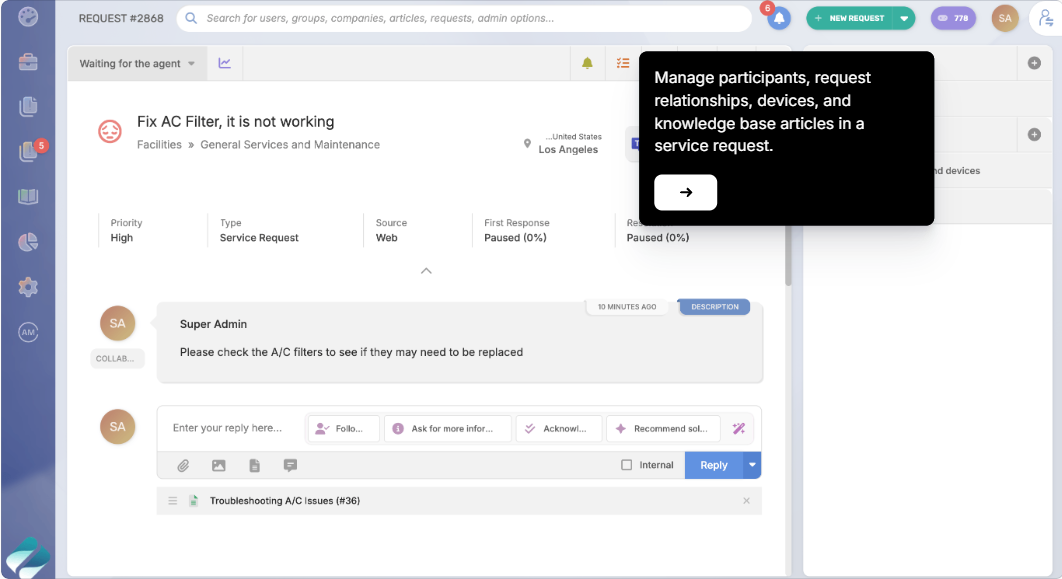
Task: Open the knowledge base book icon
Action: point(28,196)
